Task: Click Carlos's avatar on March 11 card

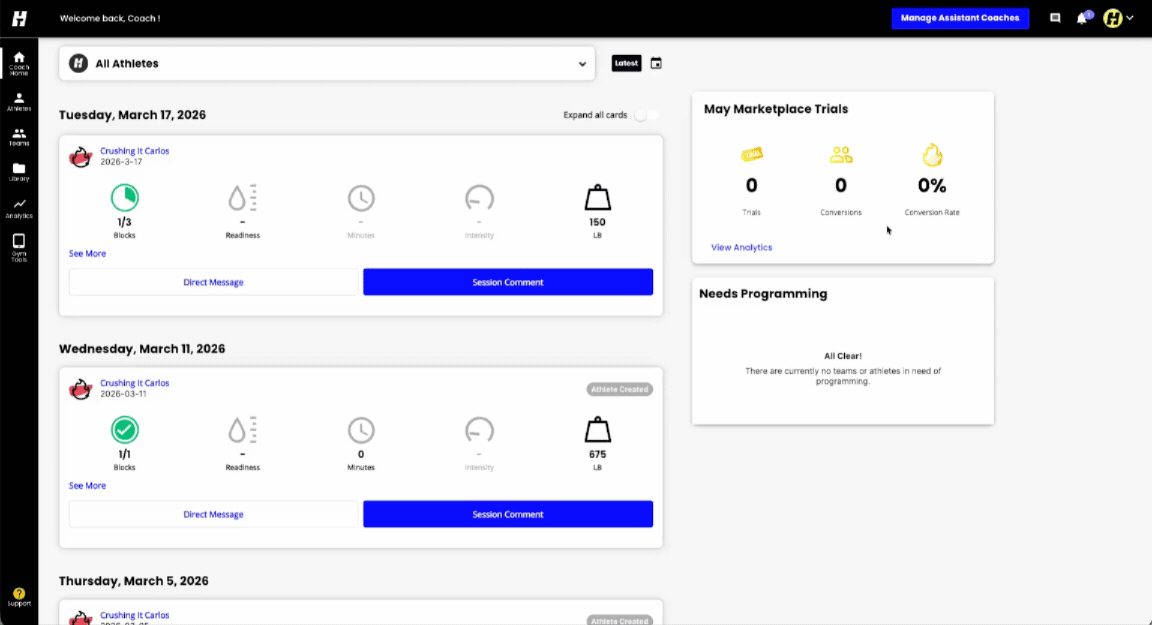Action: (80, 389)
